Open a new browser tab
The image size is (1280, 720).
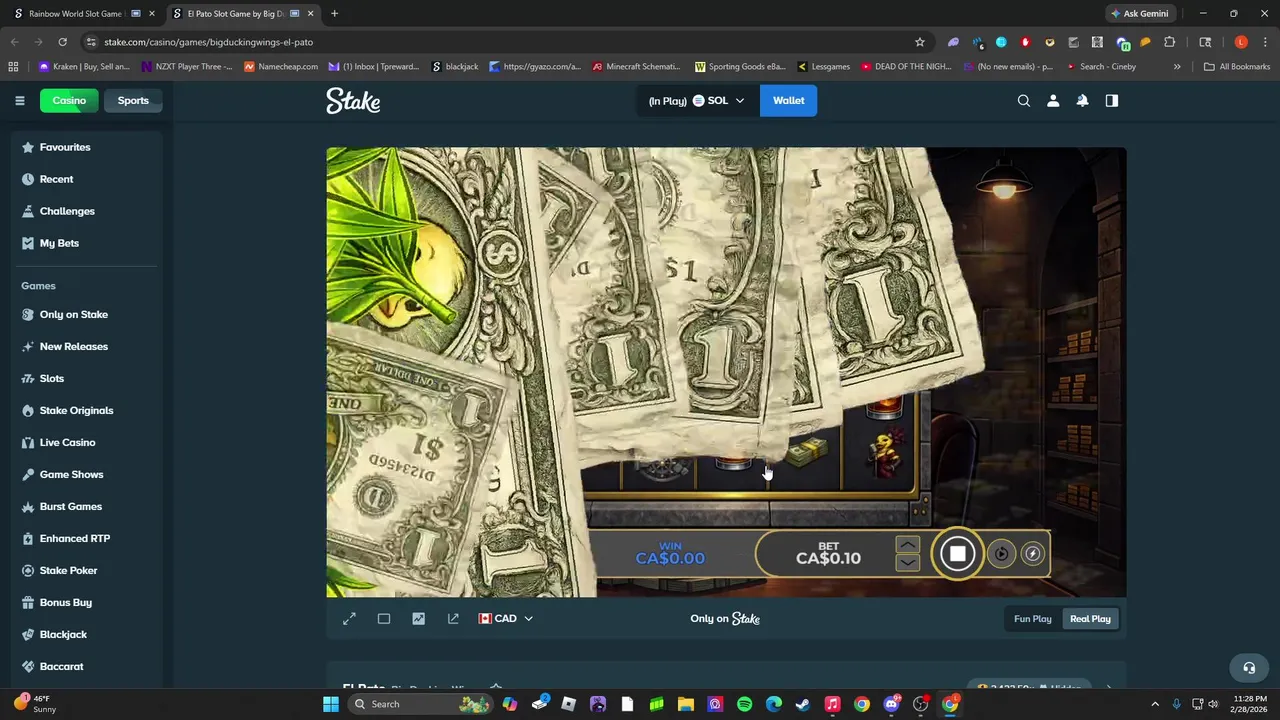[334, 14]
